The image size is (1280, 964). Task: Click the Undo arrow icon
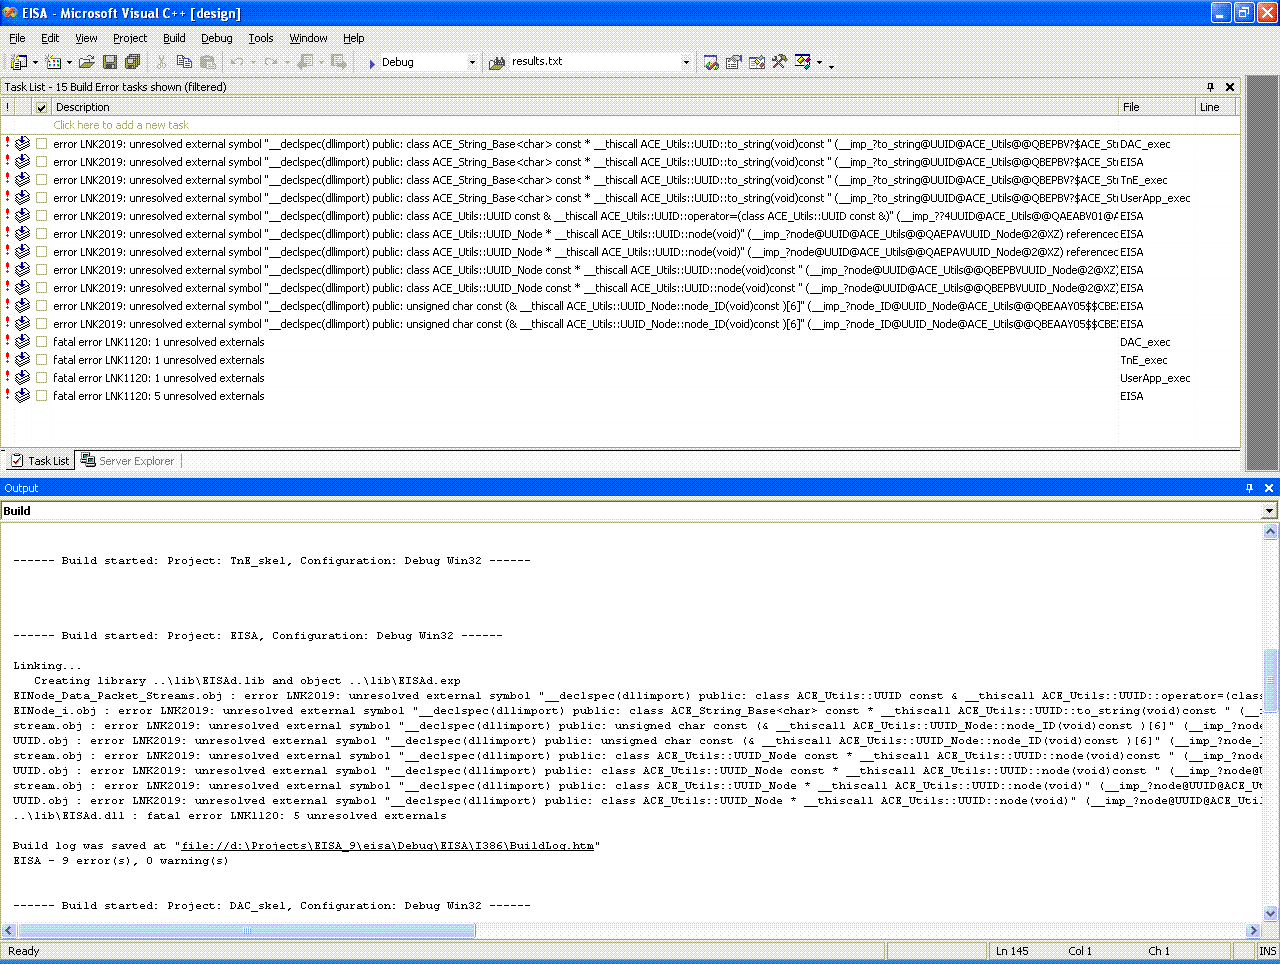pyautogui.click(x=237, y=62)
